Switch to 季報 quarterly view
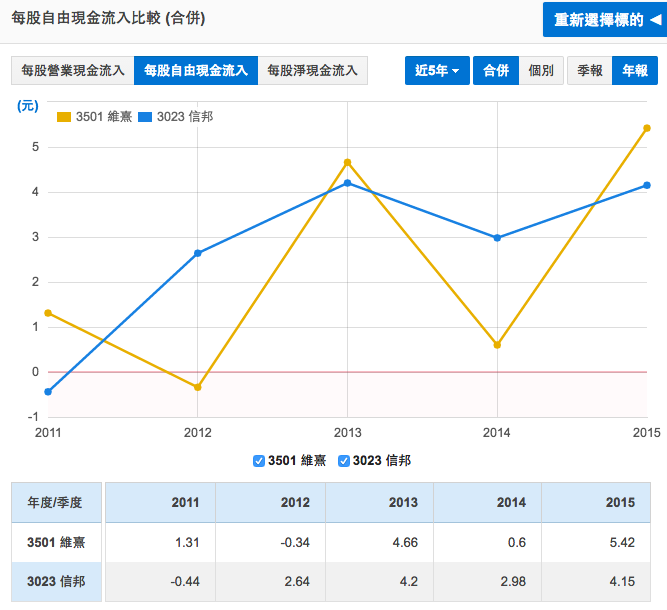This screenshot has width=667, height=610. click(x=589, y=71)
